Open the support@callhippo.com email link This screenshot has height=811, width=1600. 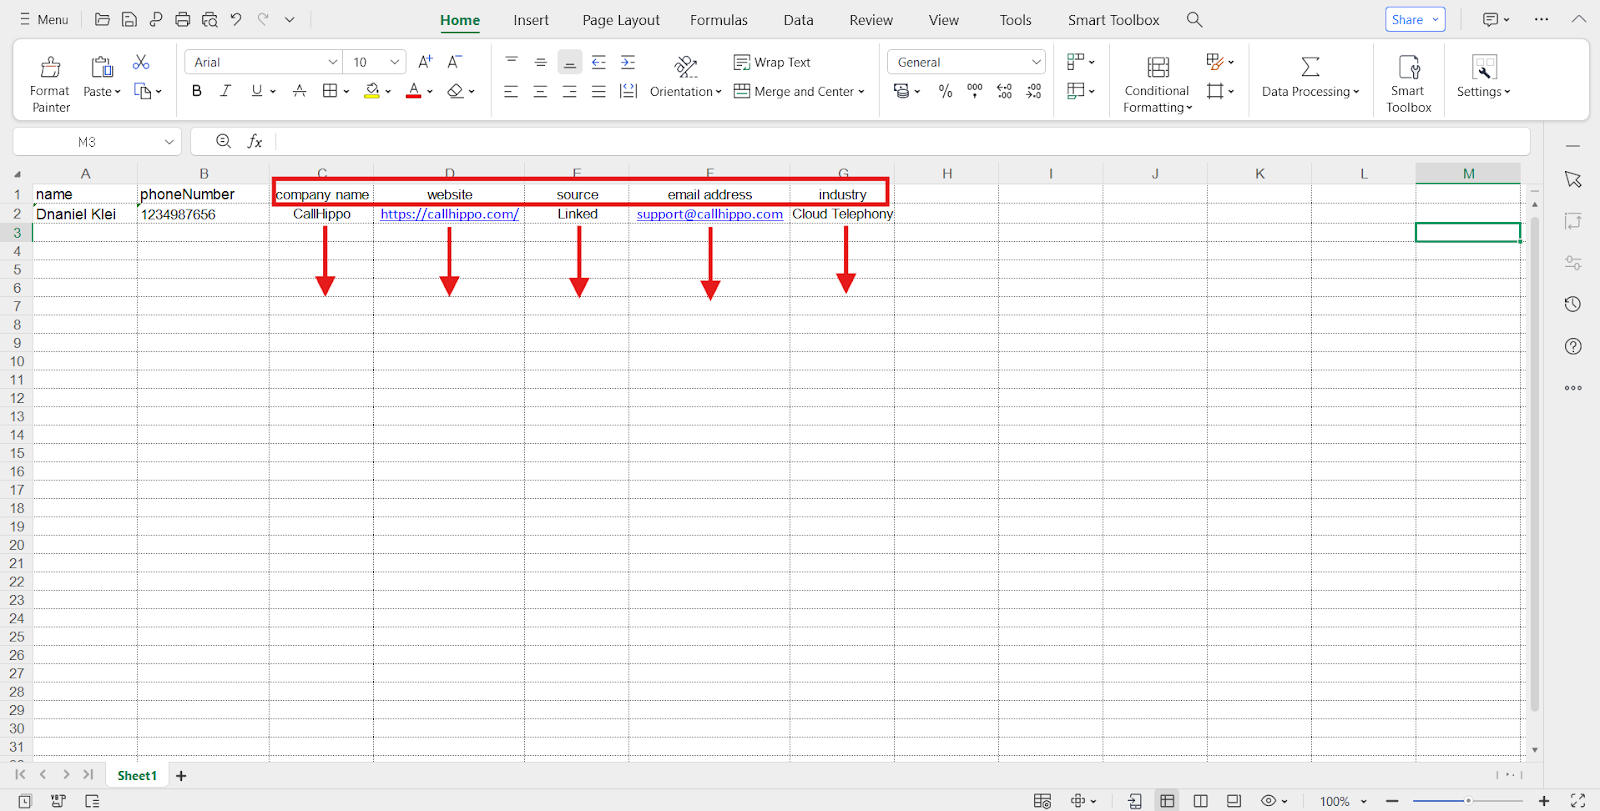[x=710, y=214]
